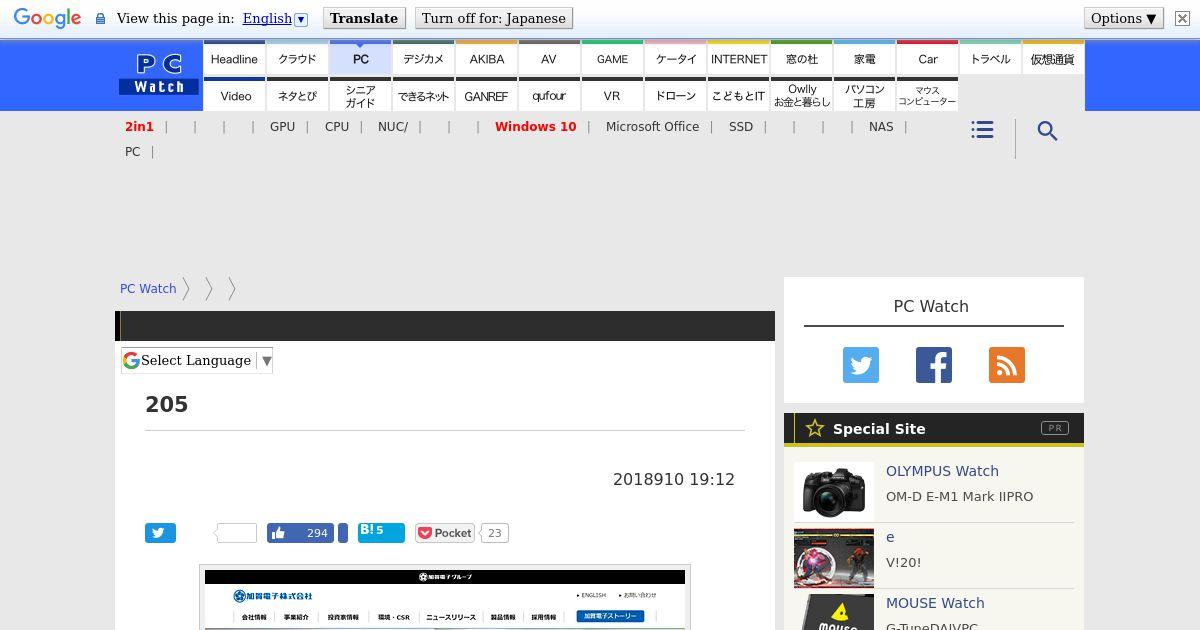The image size is (1200, 630).
Task: Open the GANREF tab
Action: tap(486, 96)
